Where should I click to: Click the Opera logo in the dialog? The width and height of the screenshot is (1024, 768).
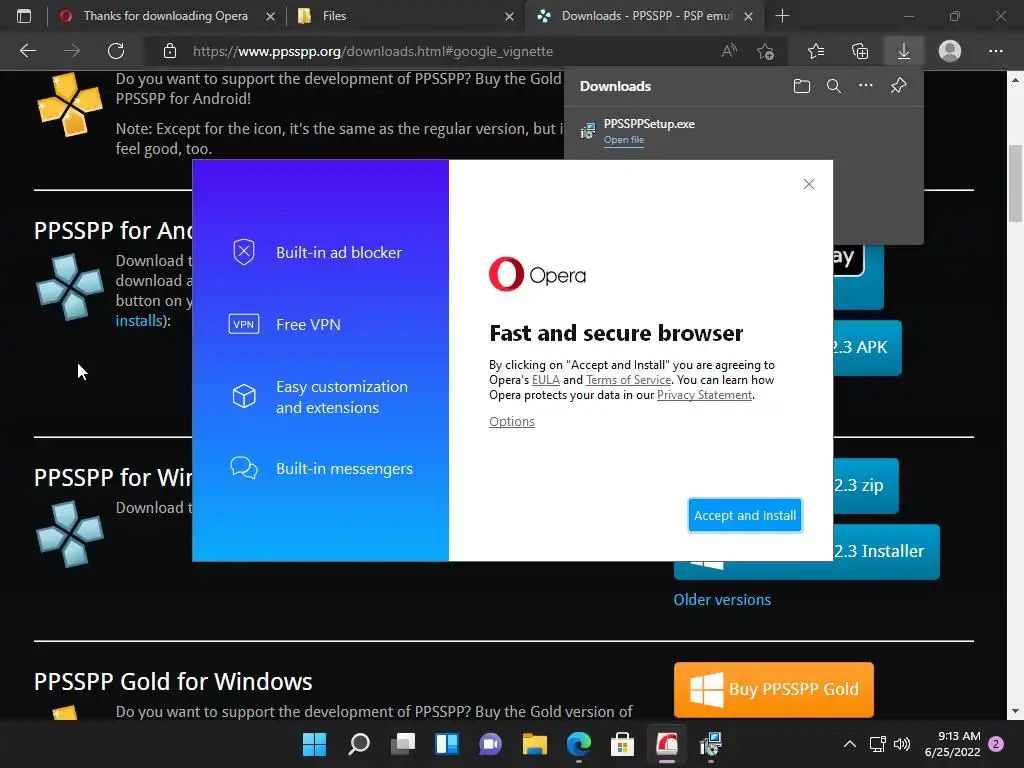[537, 274]
